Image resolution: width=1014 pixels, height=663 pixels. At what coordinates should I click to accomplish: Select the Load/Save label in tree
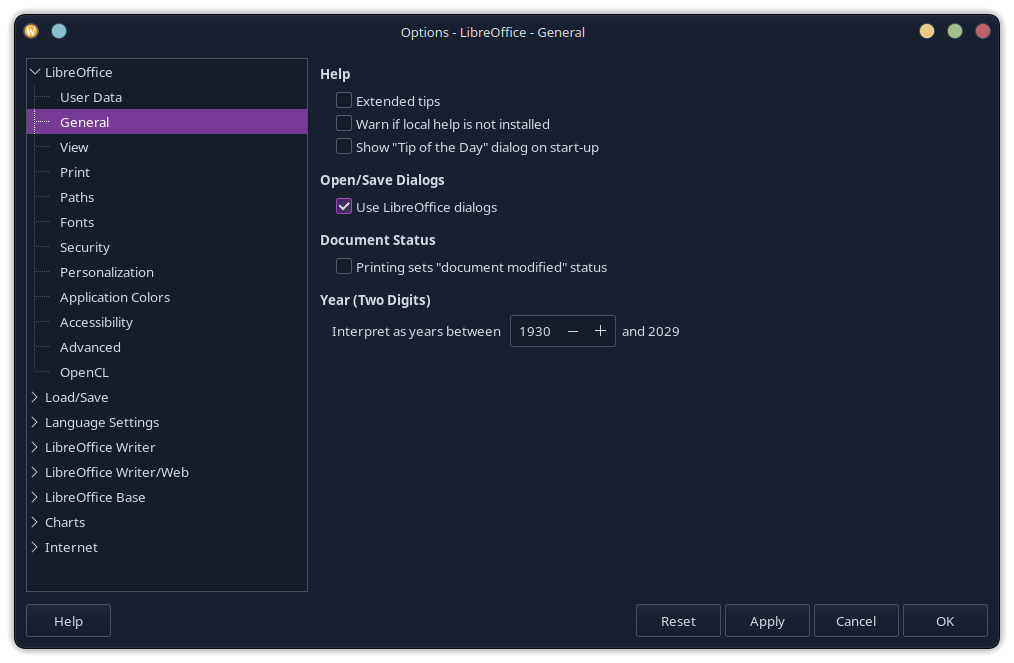pos(76,397)
